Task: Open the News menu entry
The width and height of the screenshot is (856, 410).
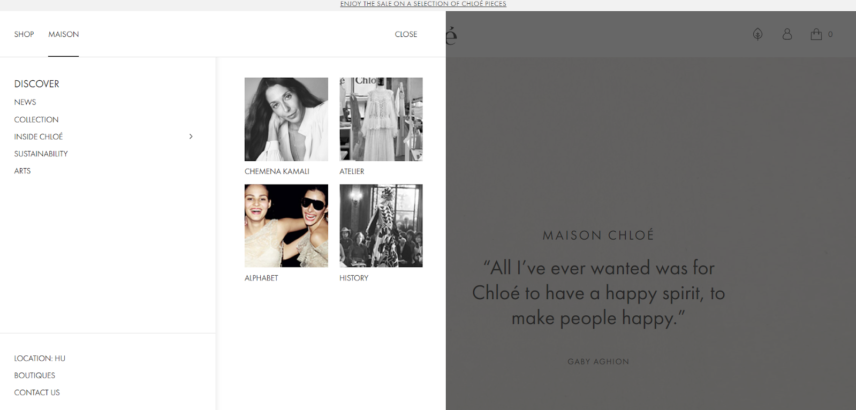Action: pyautogui.click(x=25, y=102)
